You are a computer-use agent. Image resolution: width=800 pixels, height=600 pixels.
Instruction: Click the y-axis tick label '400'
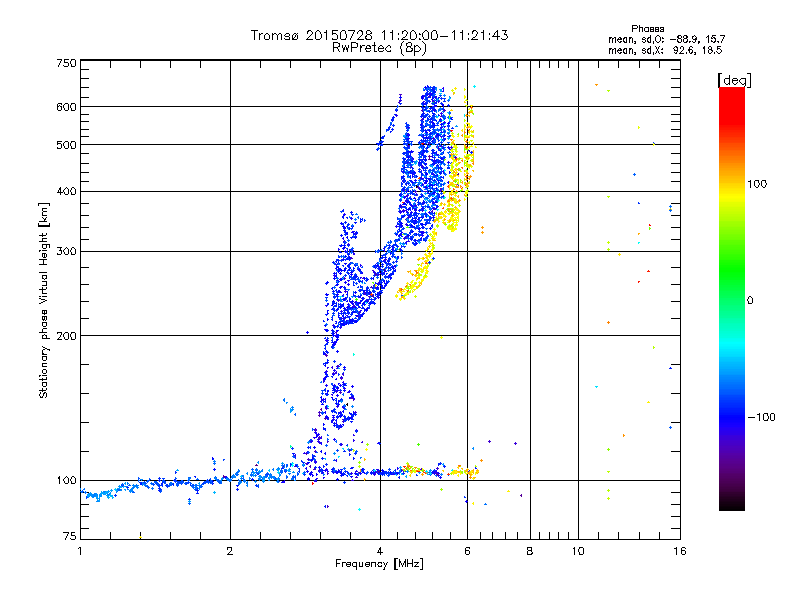(66, 192)
